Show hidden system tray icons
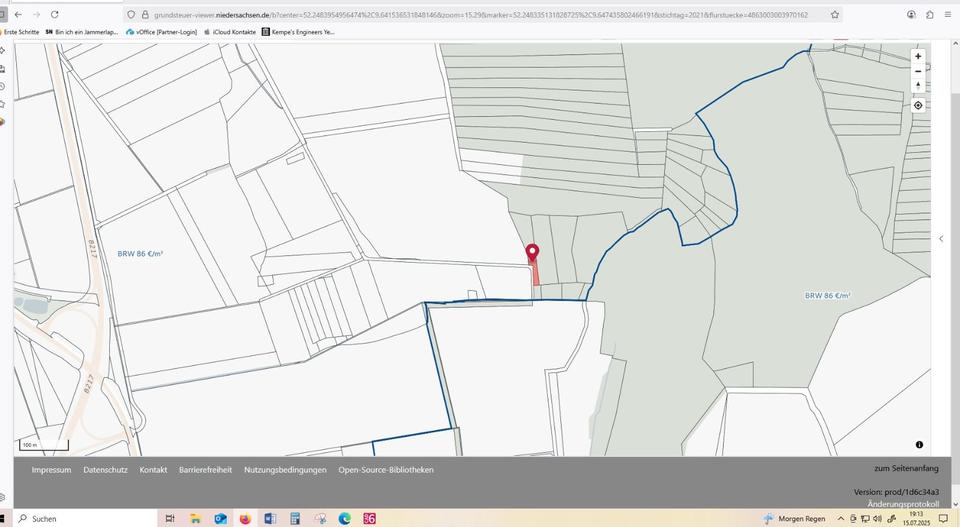Screen dimensions: 960x527 [x=840, y=519]
